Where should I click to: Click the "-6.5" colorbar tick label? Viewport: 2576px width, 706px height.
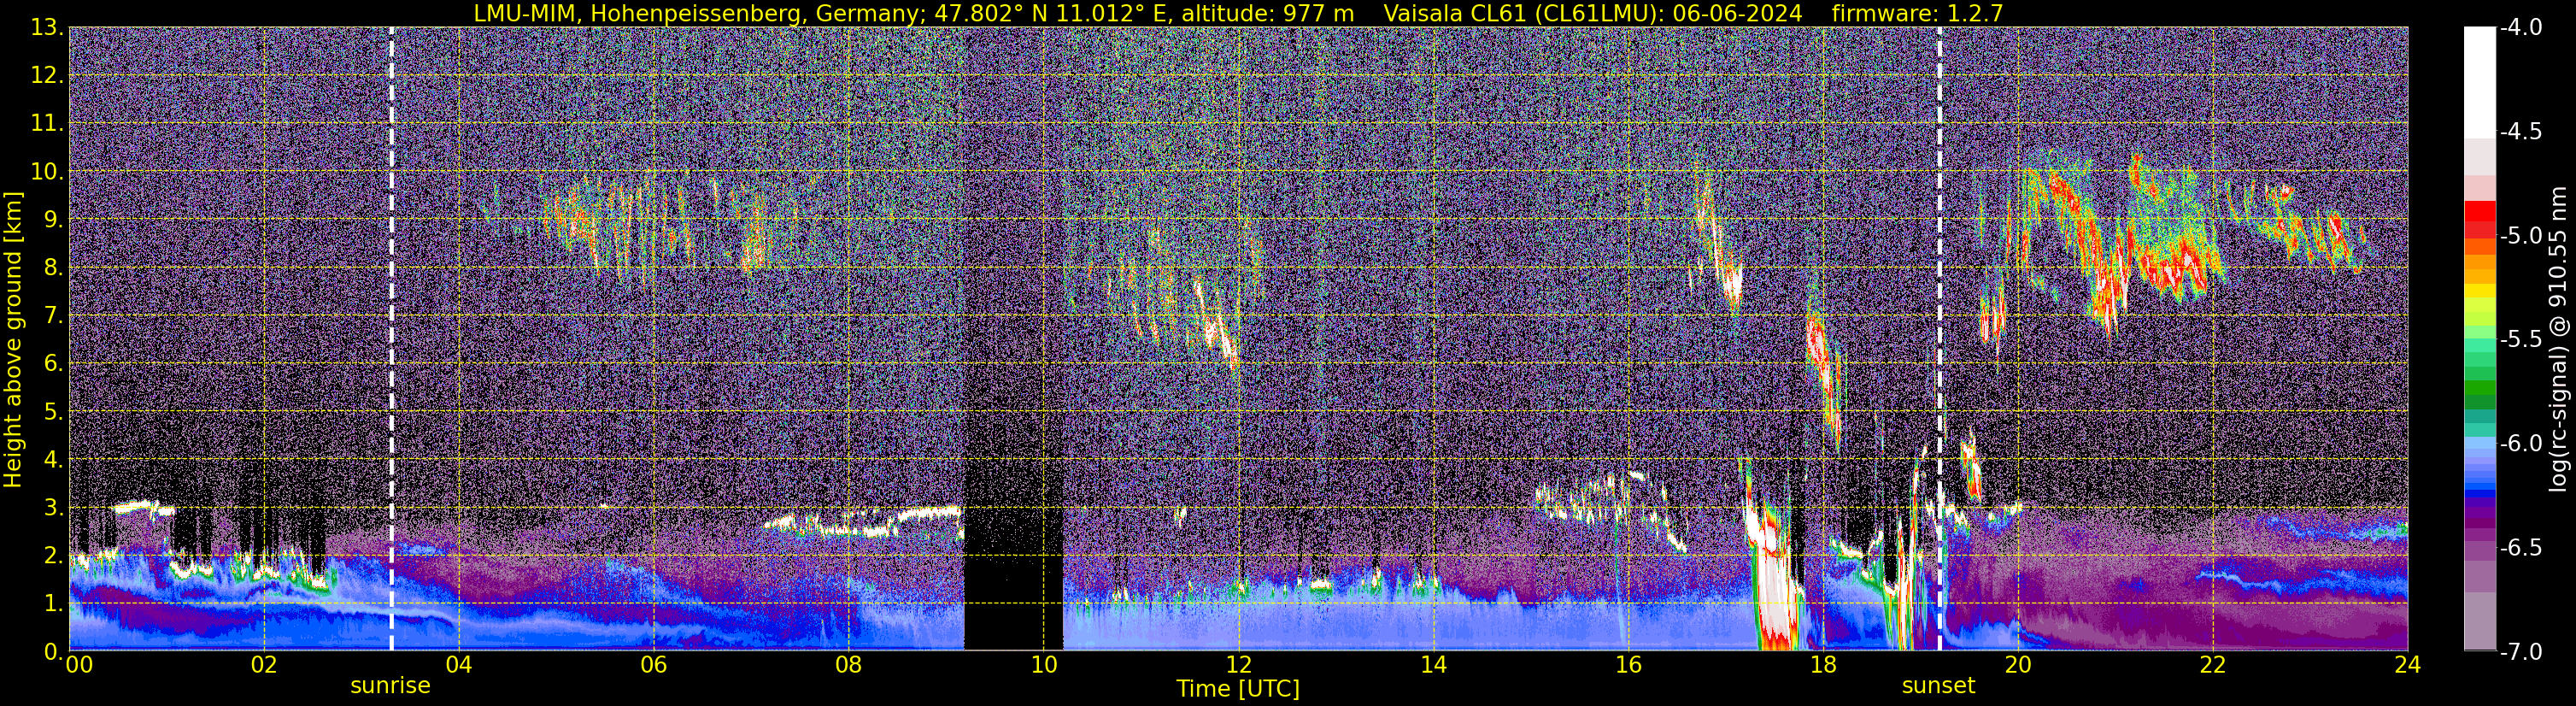click(x=2520, y=548)
